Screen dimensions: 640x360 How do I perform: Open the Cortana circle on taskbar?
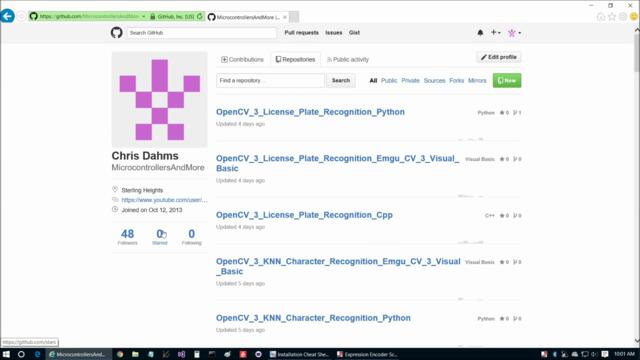[x=21, y=354]
